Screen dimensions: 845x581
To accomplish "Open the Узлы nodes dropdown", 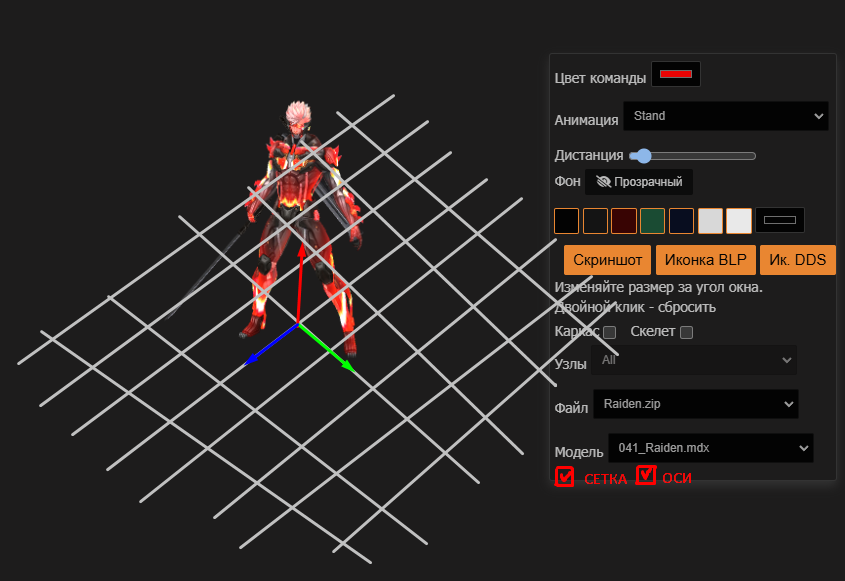I will point(694,360).
